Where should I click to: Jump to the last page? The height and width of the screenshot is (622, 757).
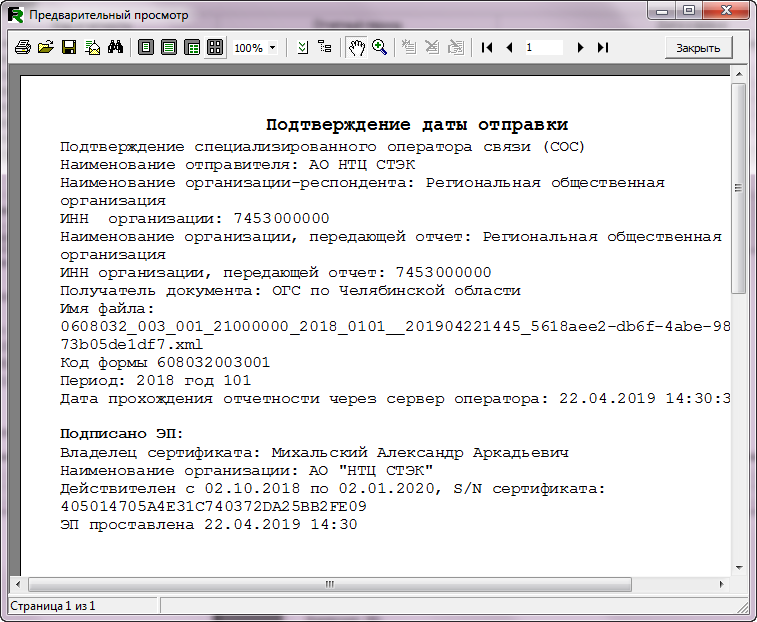(x=603, y=47)
